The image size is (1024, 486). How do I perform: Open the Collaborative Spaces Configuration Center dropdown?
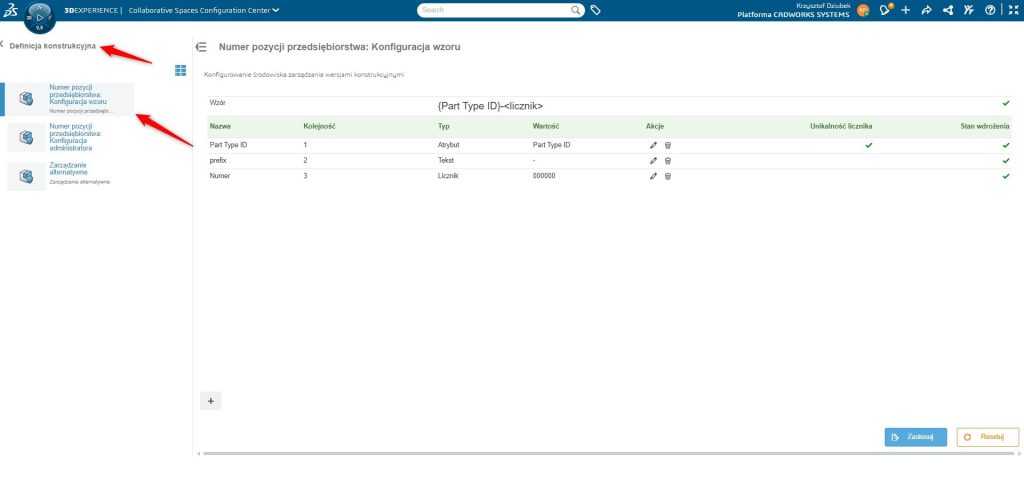204,10
